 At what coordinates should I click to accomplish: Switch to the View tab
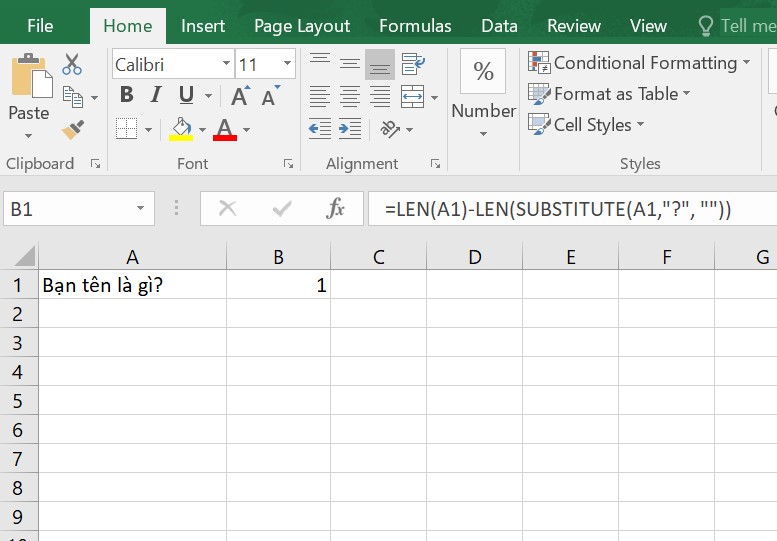(648, 26)
